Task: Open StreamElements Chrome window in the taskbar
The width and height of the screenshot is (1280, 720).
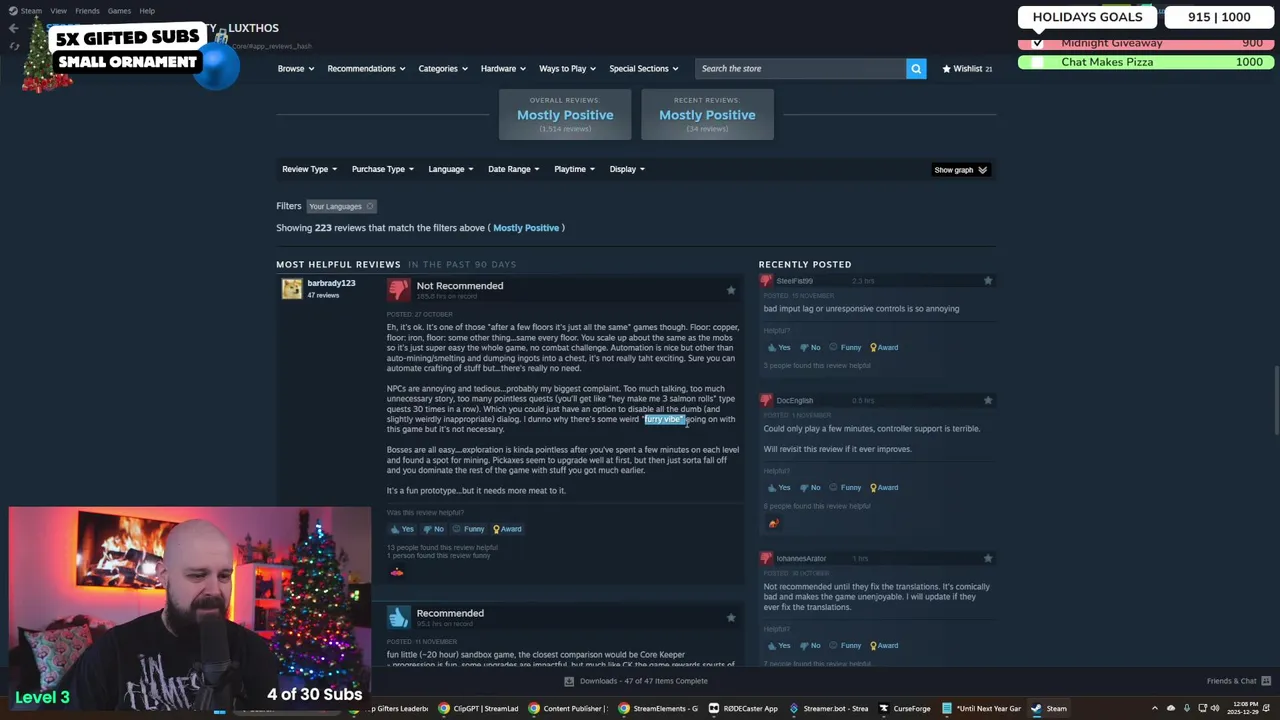Action: [658, 708]
